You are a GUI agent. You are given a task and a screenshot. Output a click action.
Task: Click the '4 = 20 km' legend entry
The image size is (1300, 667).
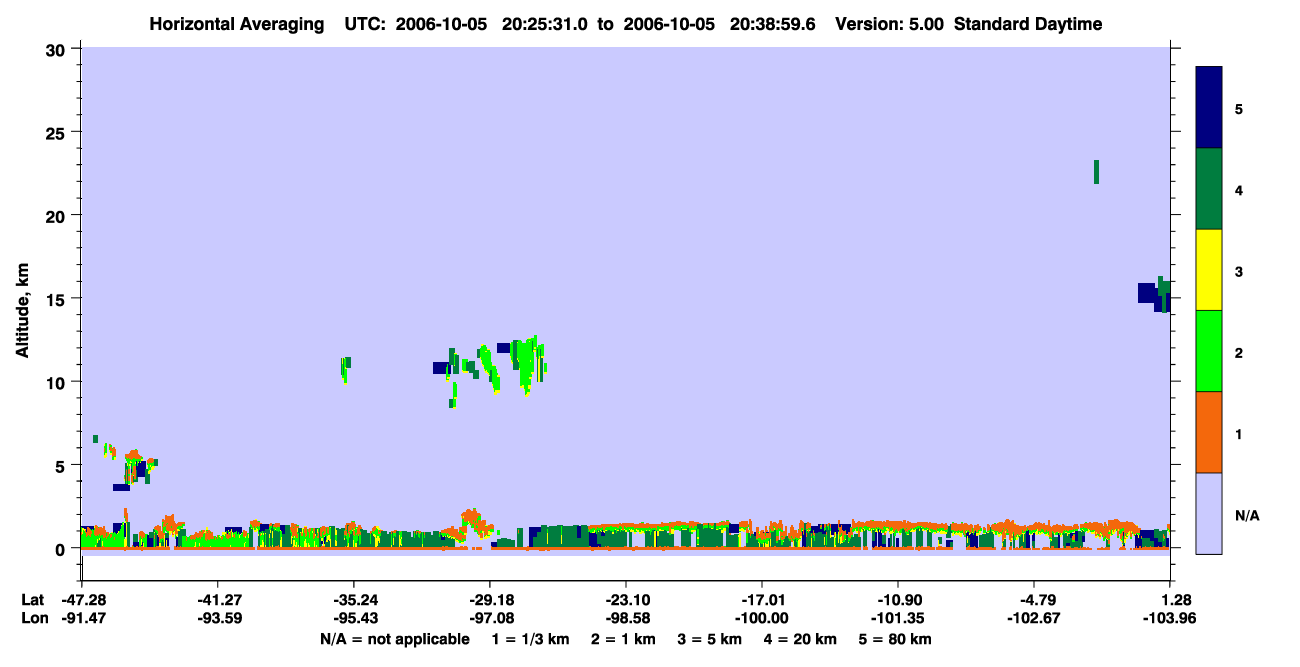(x=800, y=639)
